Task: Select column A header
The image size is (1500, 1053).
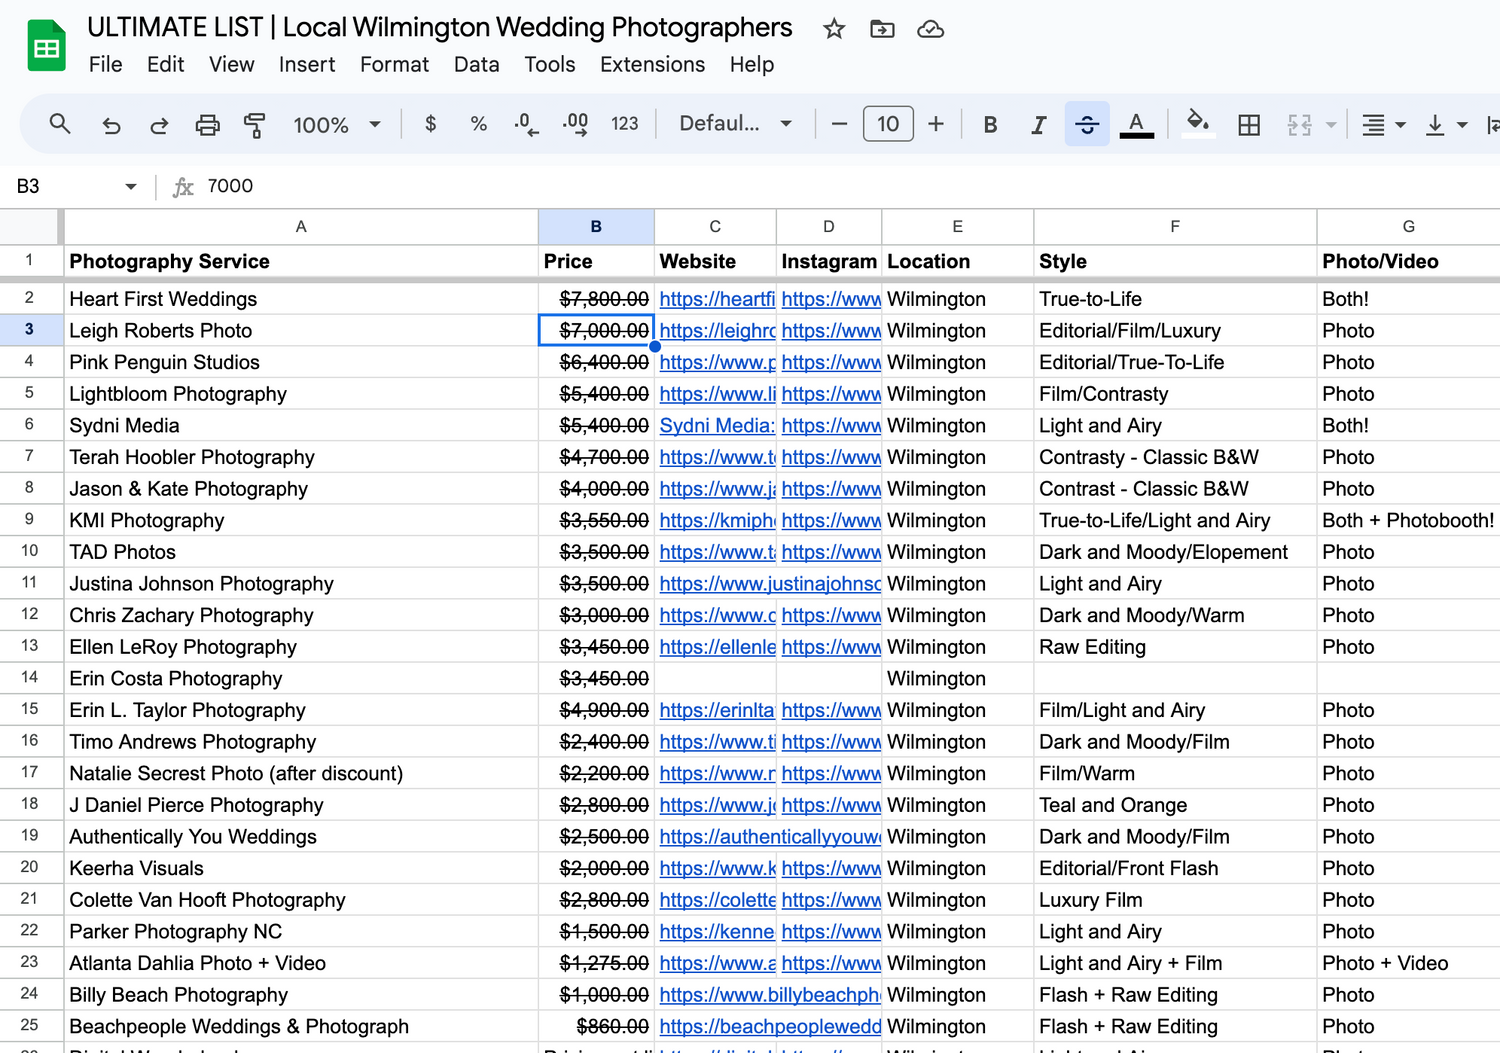Action: pos(301,227)
